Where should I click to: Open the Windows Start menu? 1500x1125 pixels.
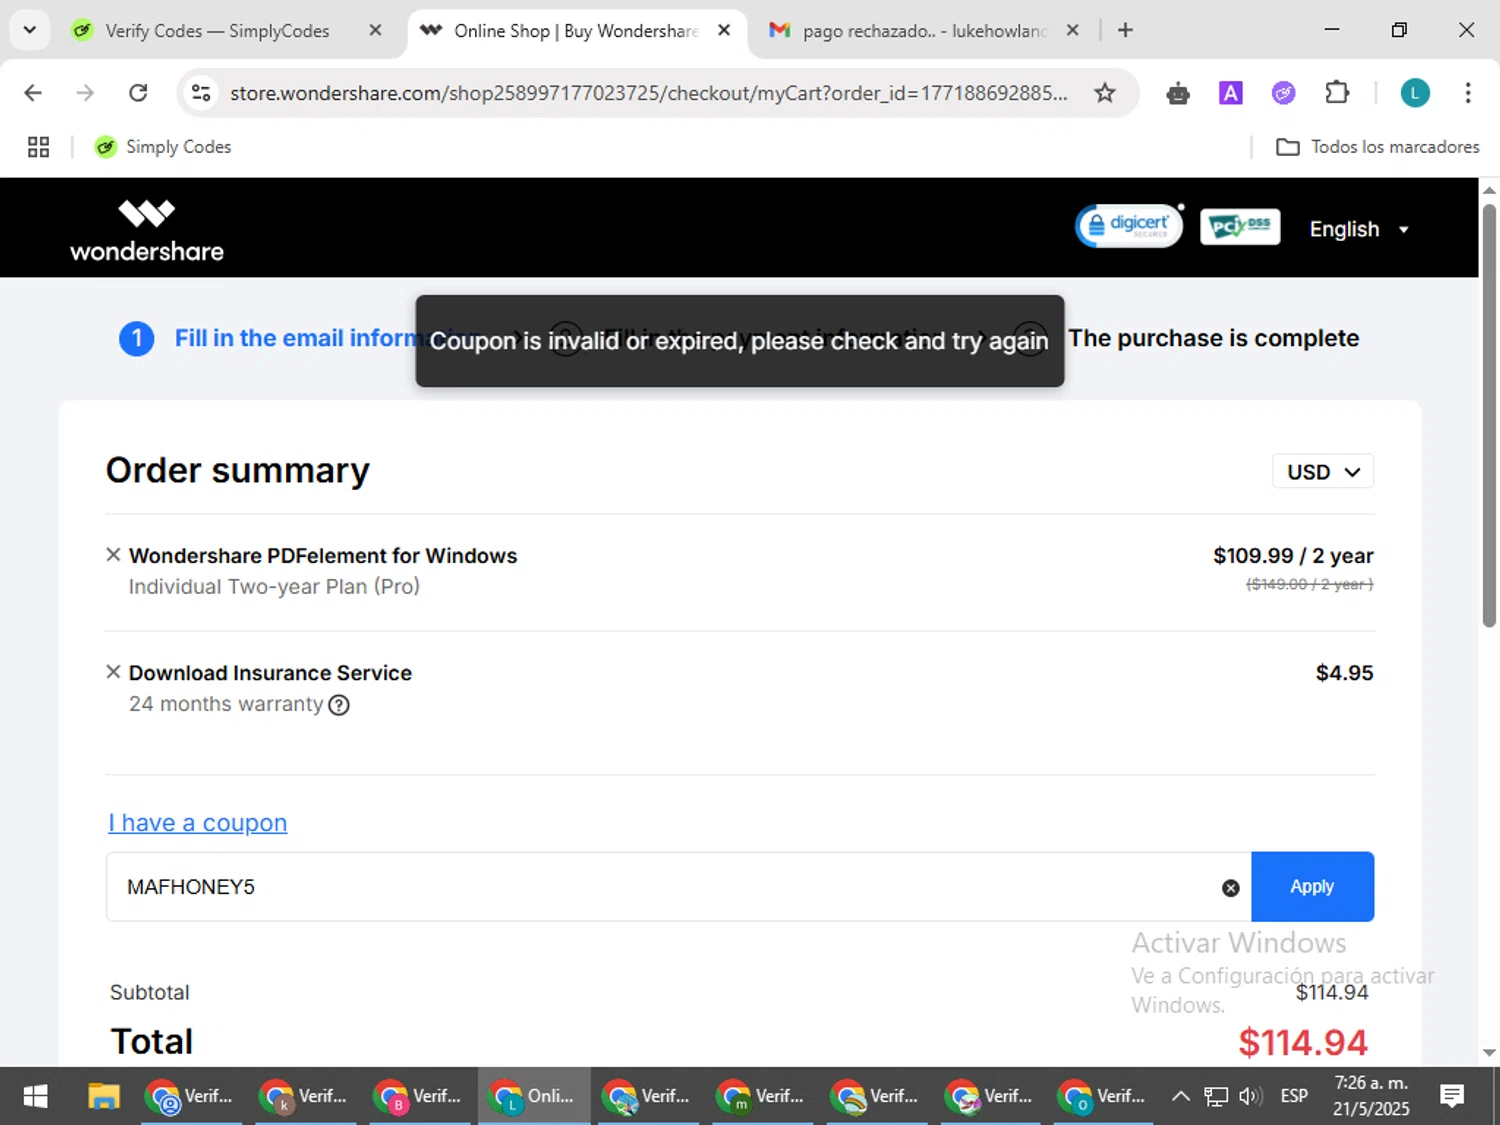click(35, 1096)
